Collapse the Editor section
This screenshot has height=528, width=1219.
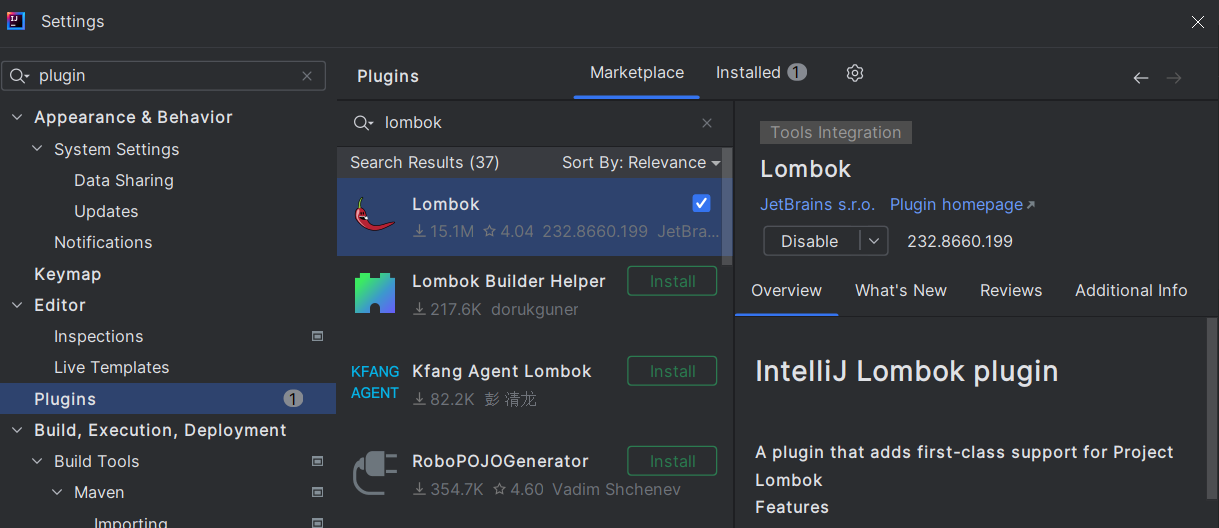click(x=17, y=305)
